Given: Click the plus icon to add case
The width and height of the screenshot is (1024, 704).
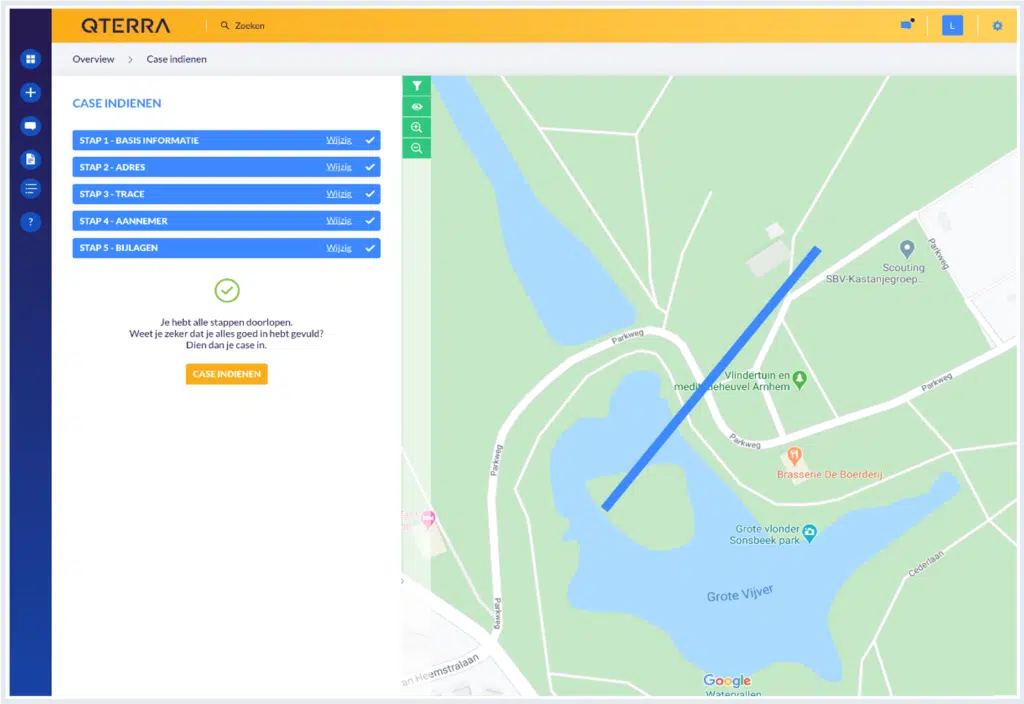Looking at the screenshot, I should click(x=30, y=93).
